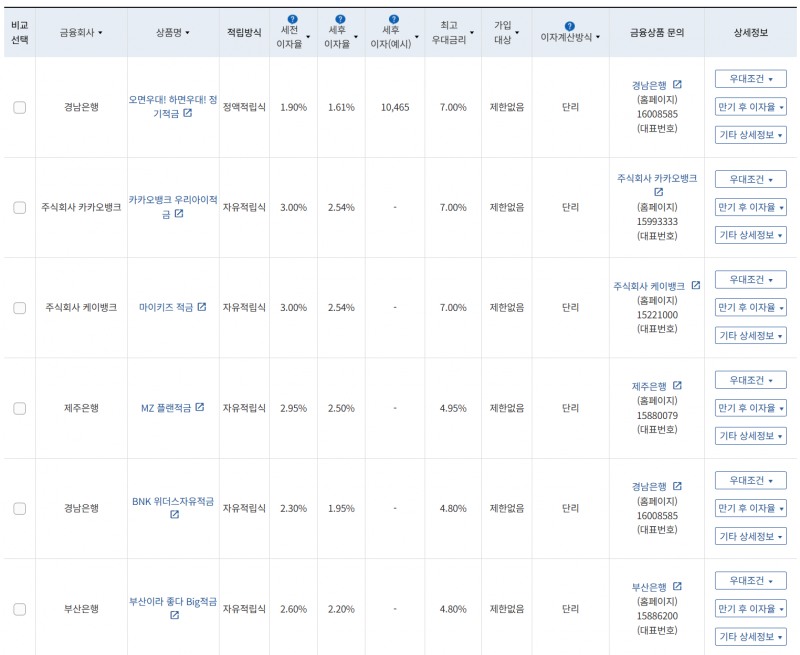Click the 2.20% 세후 이자율 cell
800x655 pixels.
tap(341, 609)
